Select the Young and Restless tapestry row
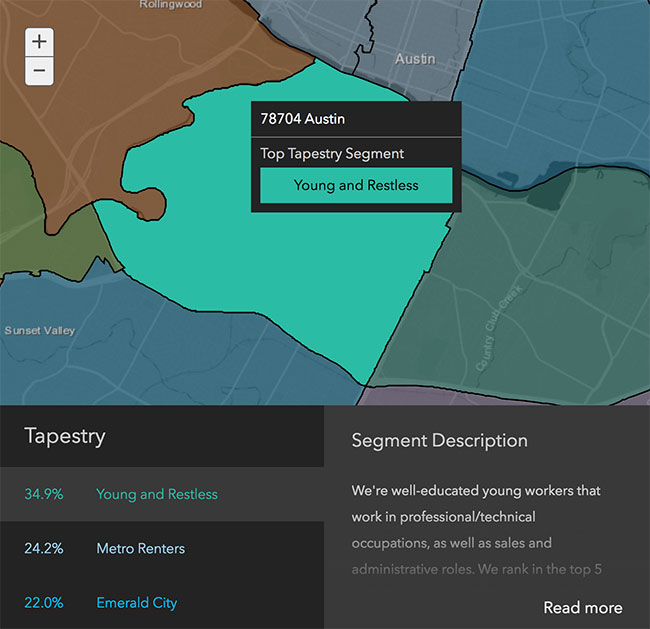650x629 pixels. [162, 494]
